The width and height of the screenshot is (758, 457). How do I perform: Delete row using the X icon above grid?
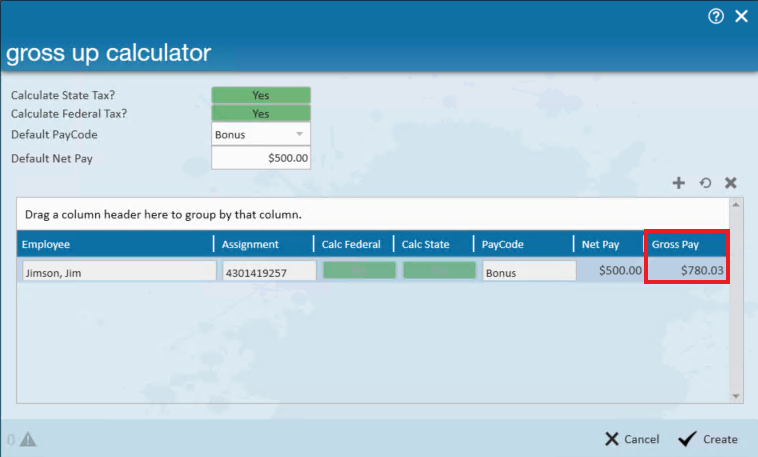pyautogui.click(x=730, y=183)
